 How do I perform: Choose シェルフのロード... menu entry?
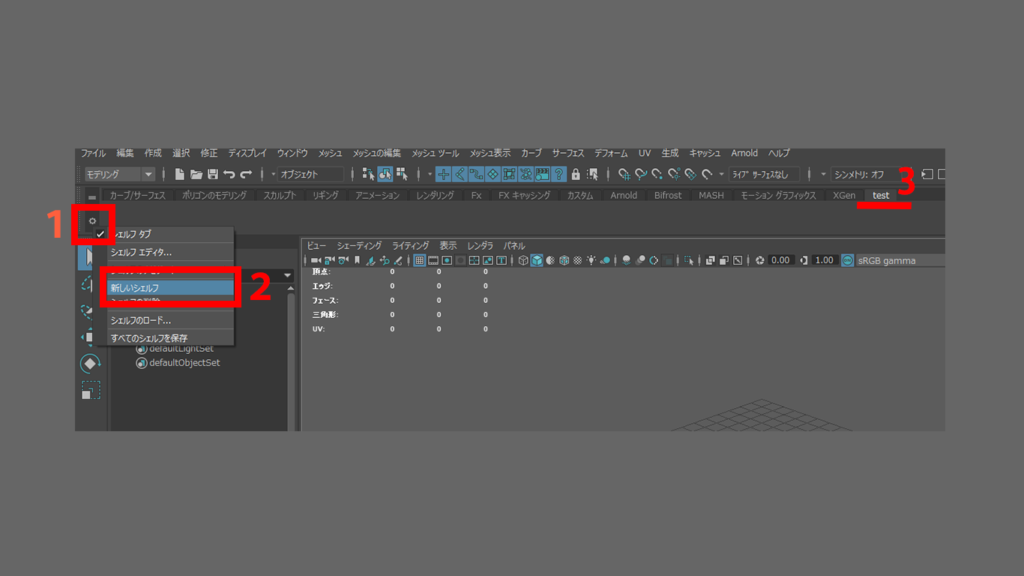[170, 321]
